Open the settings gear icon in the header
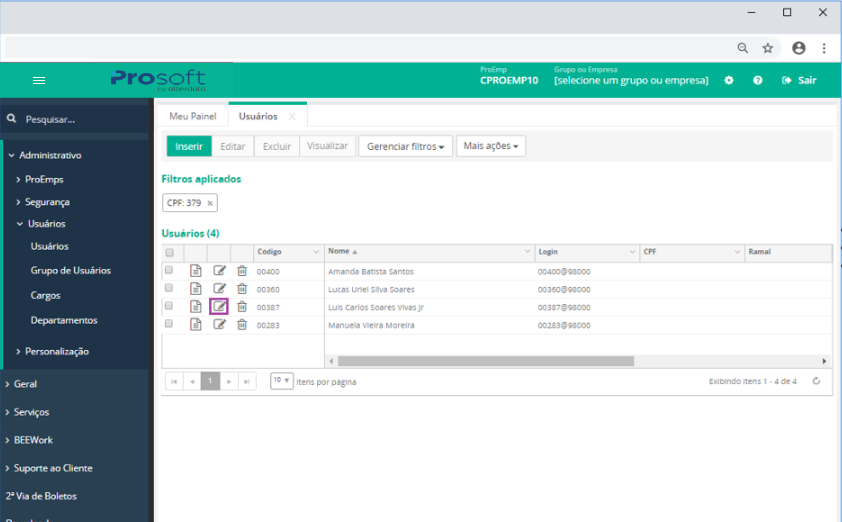 pyautogui.click(x=729, y=80)
